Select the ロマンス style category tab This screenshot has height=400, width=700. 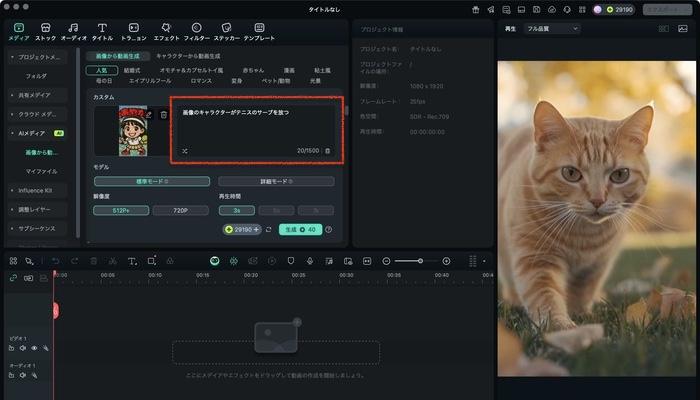click(x=201, y=80)
